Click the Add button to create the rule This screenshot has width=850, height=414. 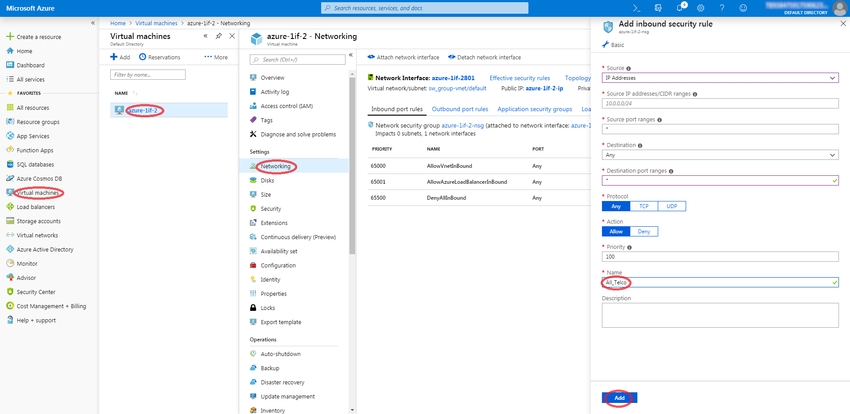(619, 397)
